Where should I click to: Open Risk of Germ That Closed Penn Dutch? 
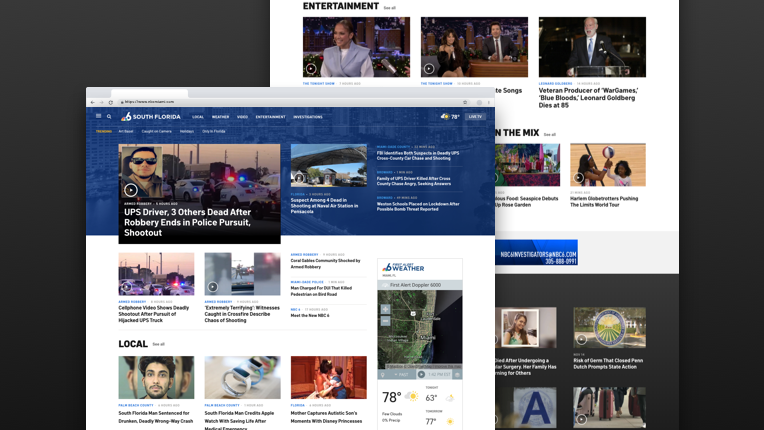click(x=608, y=363)
